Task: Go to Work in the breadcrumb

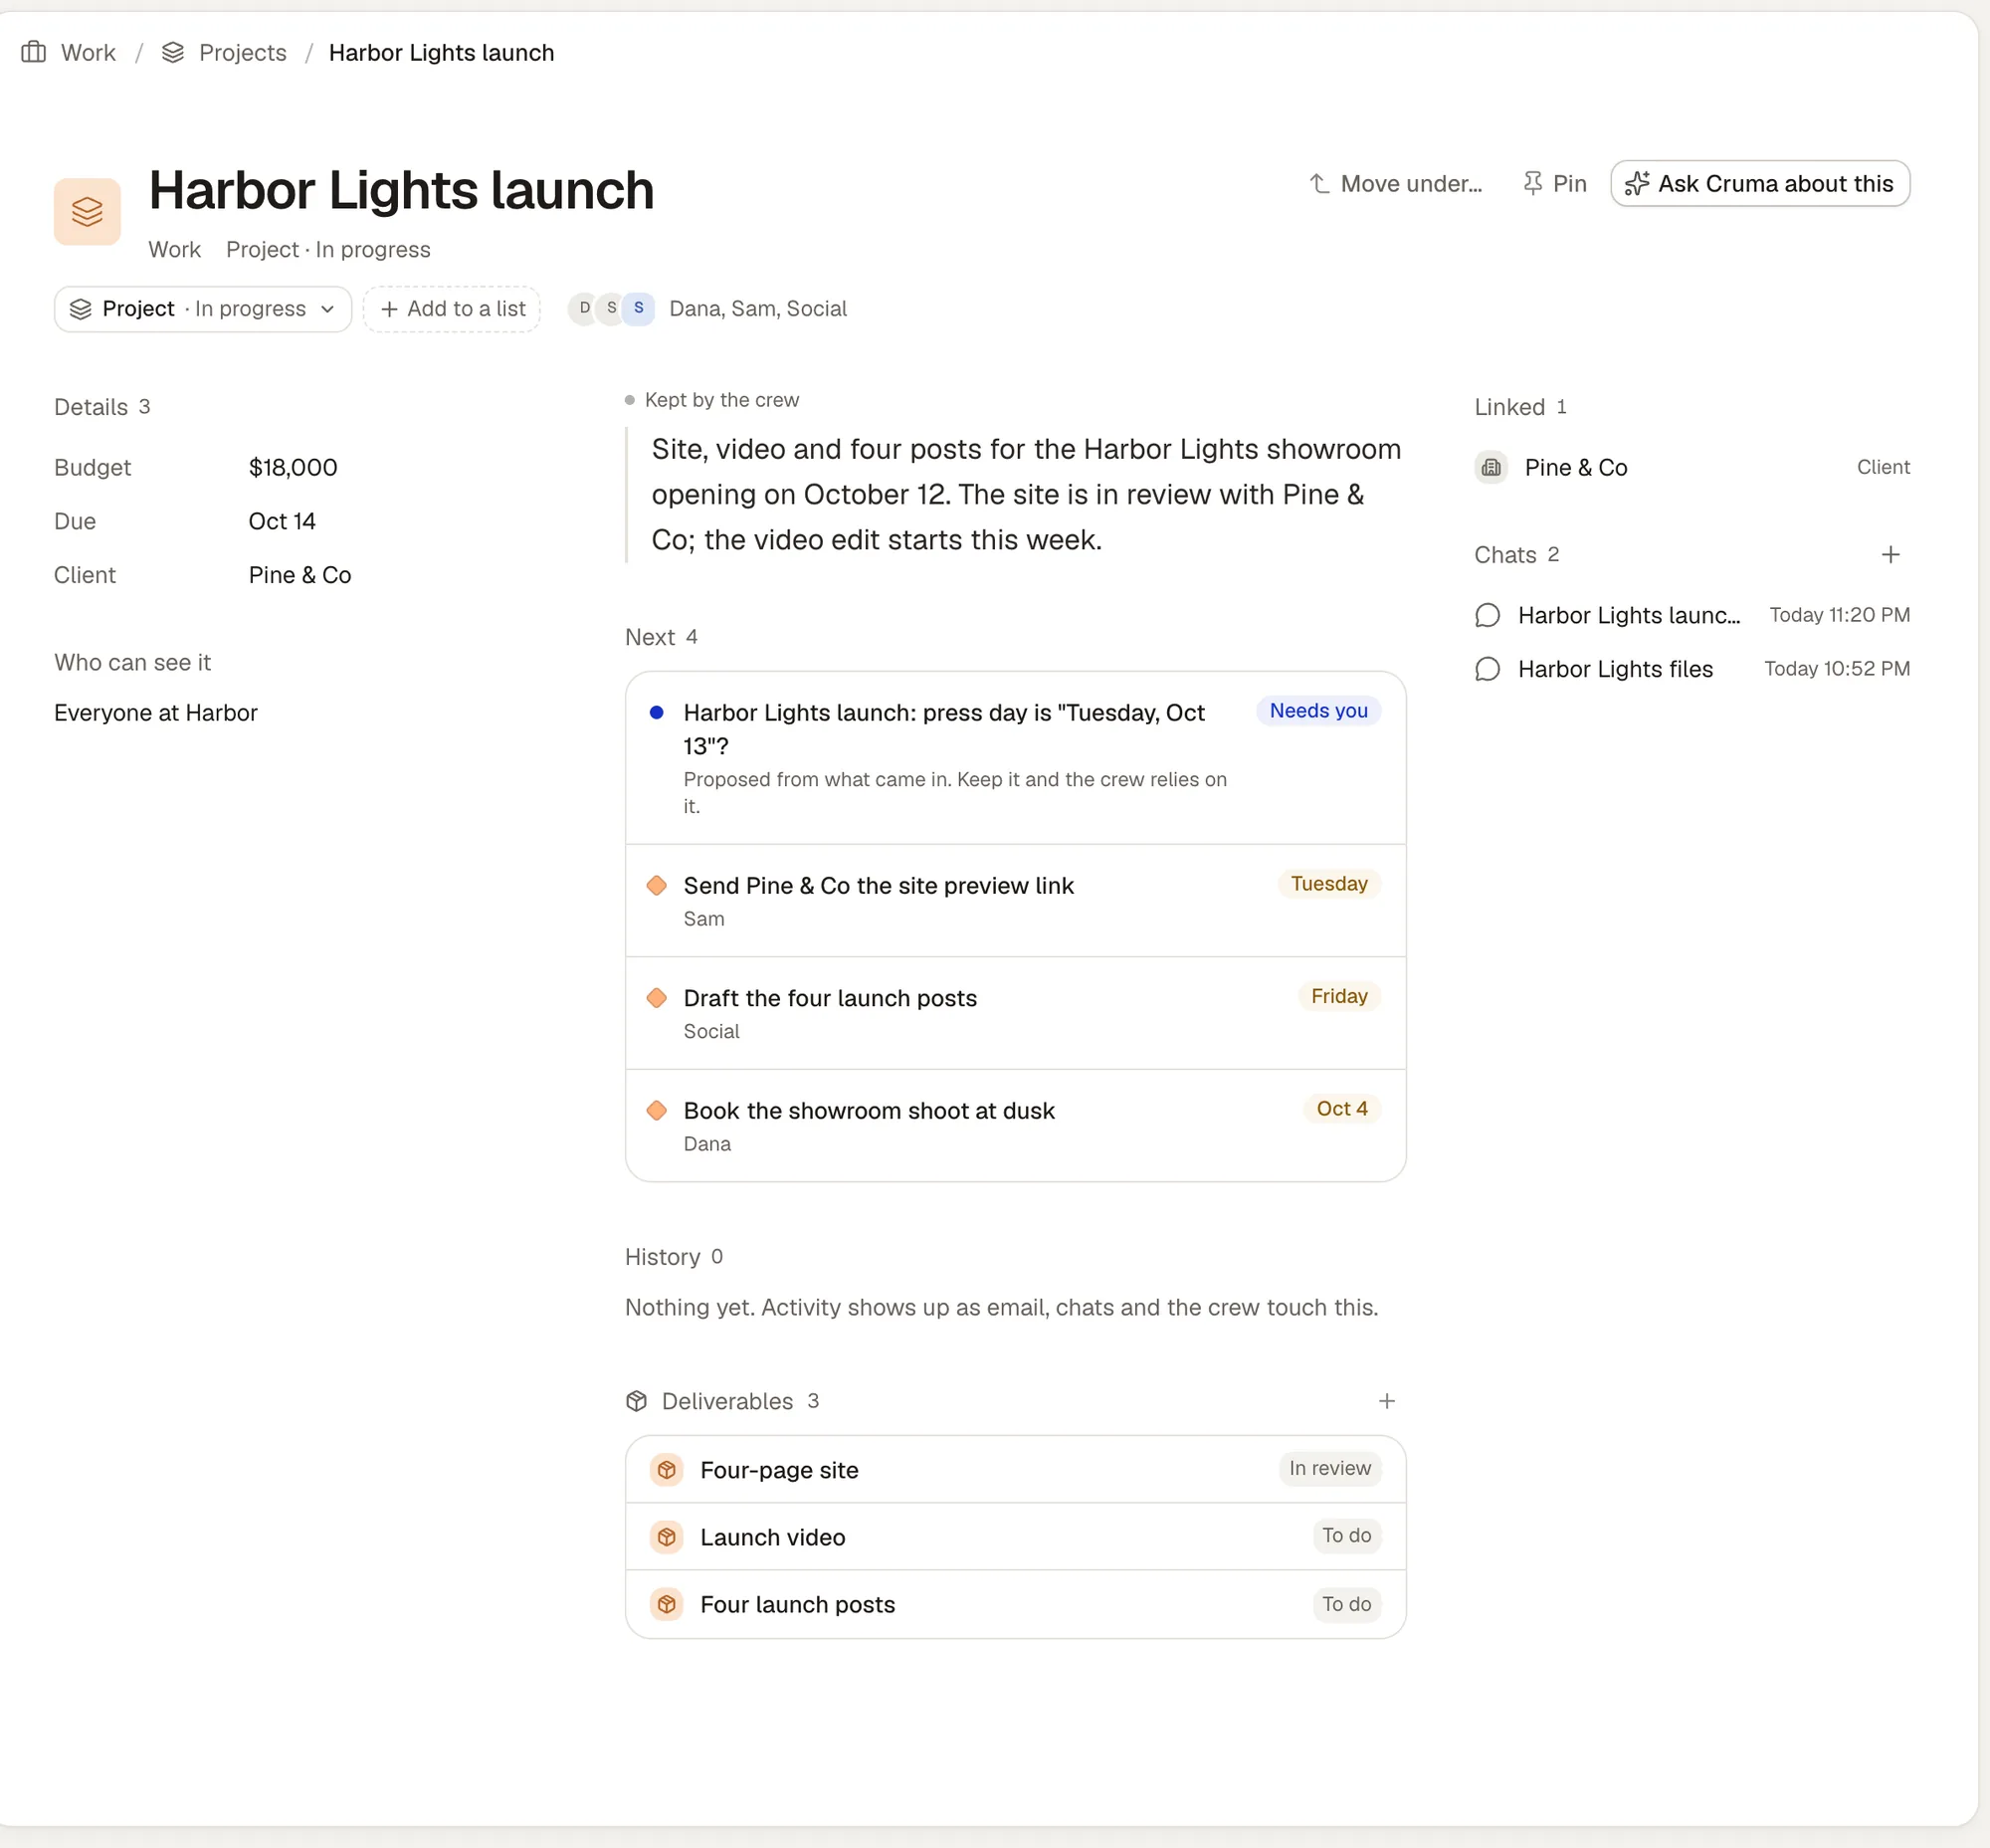Action: (x=88, y=52)
